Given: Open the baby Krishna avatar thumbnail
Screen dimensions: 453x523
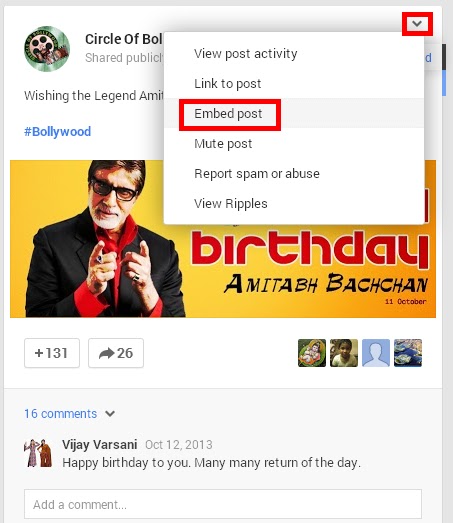Looking at the screenshot, I should point(312,353).
